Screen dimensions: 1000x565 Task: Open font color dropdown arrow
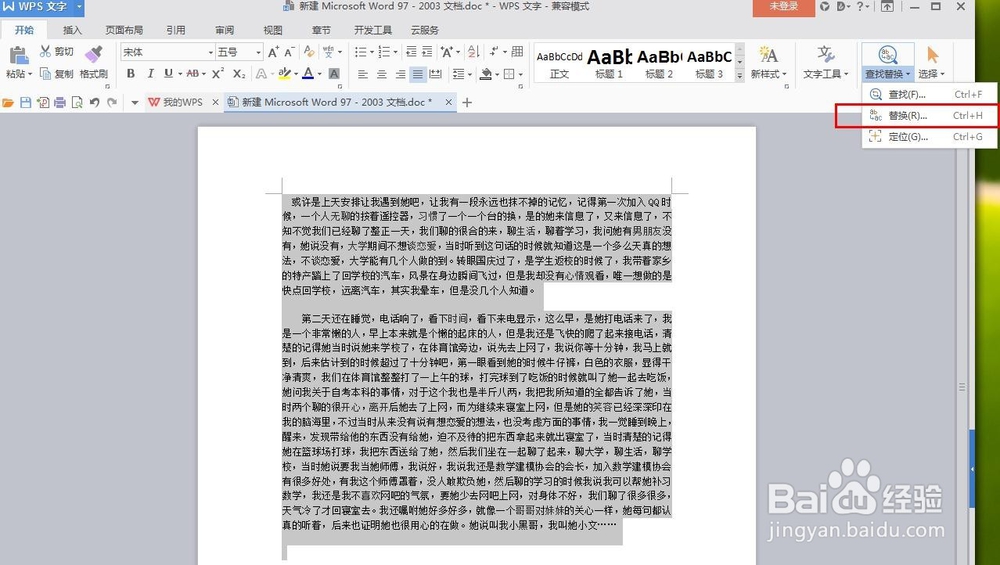click(x=320, y=74)
